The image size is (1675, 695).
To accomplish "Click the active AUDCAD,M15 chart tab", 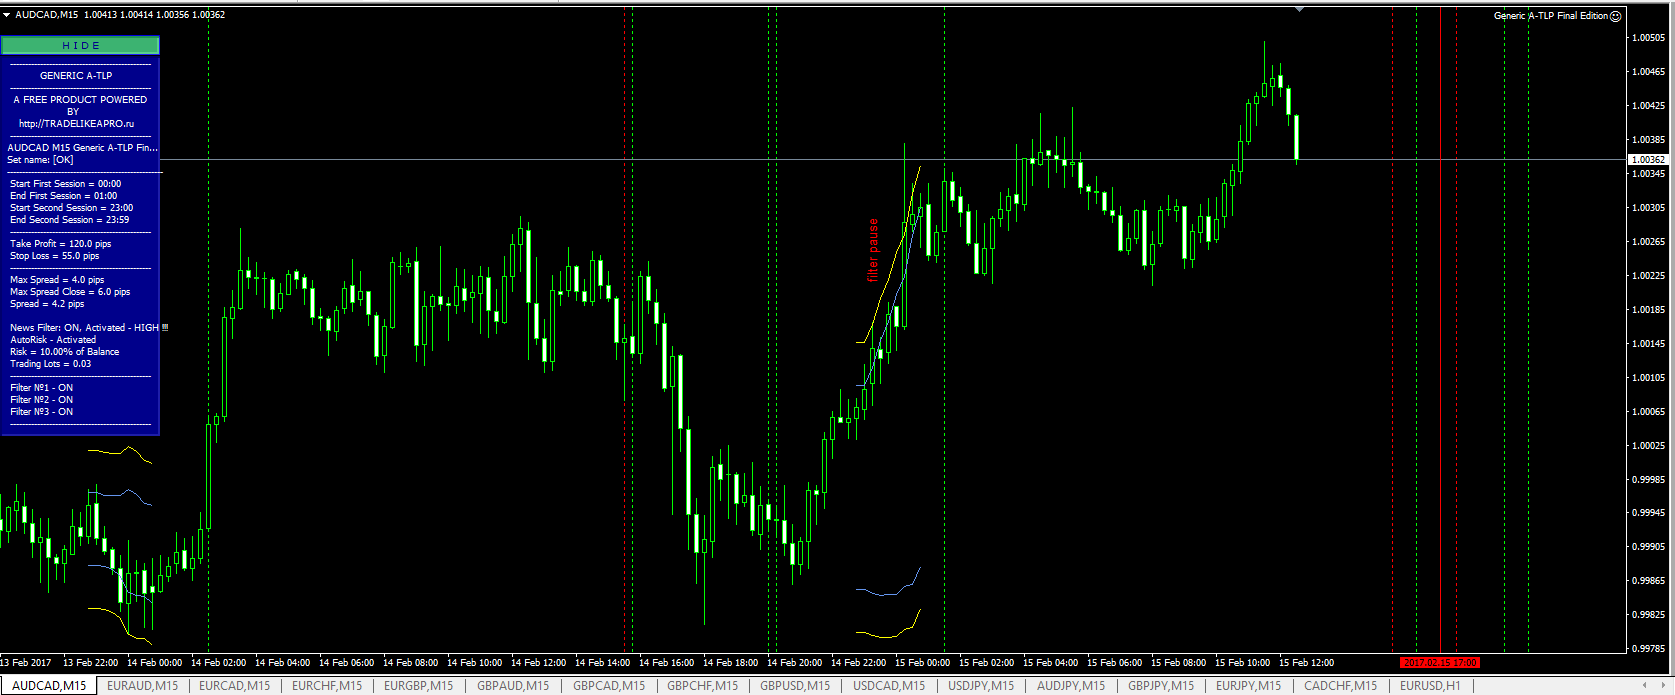I will [x=49, y=686].
